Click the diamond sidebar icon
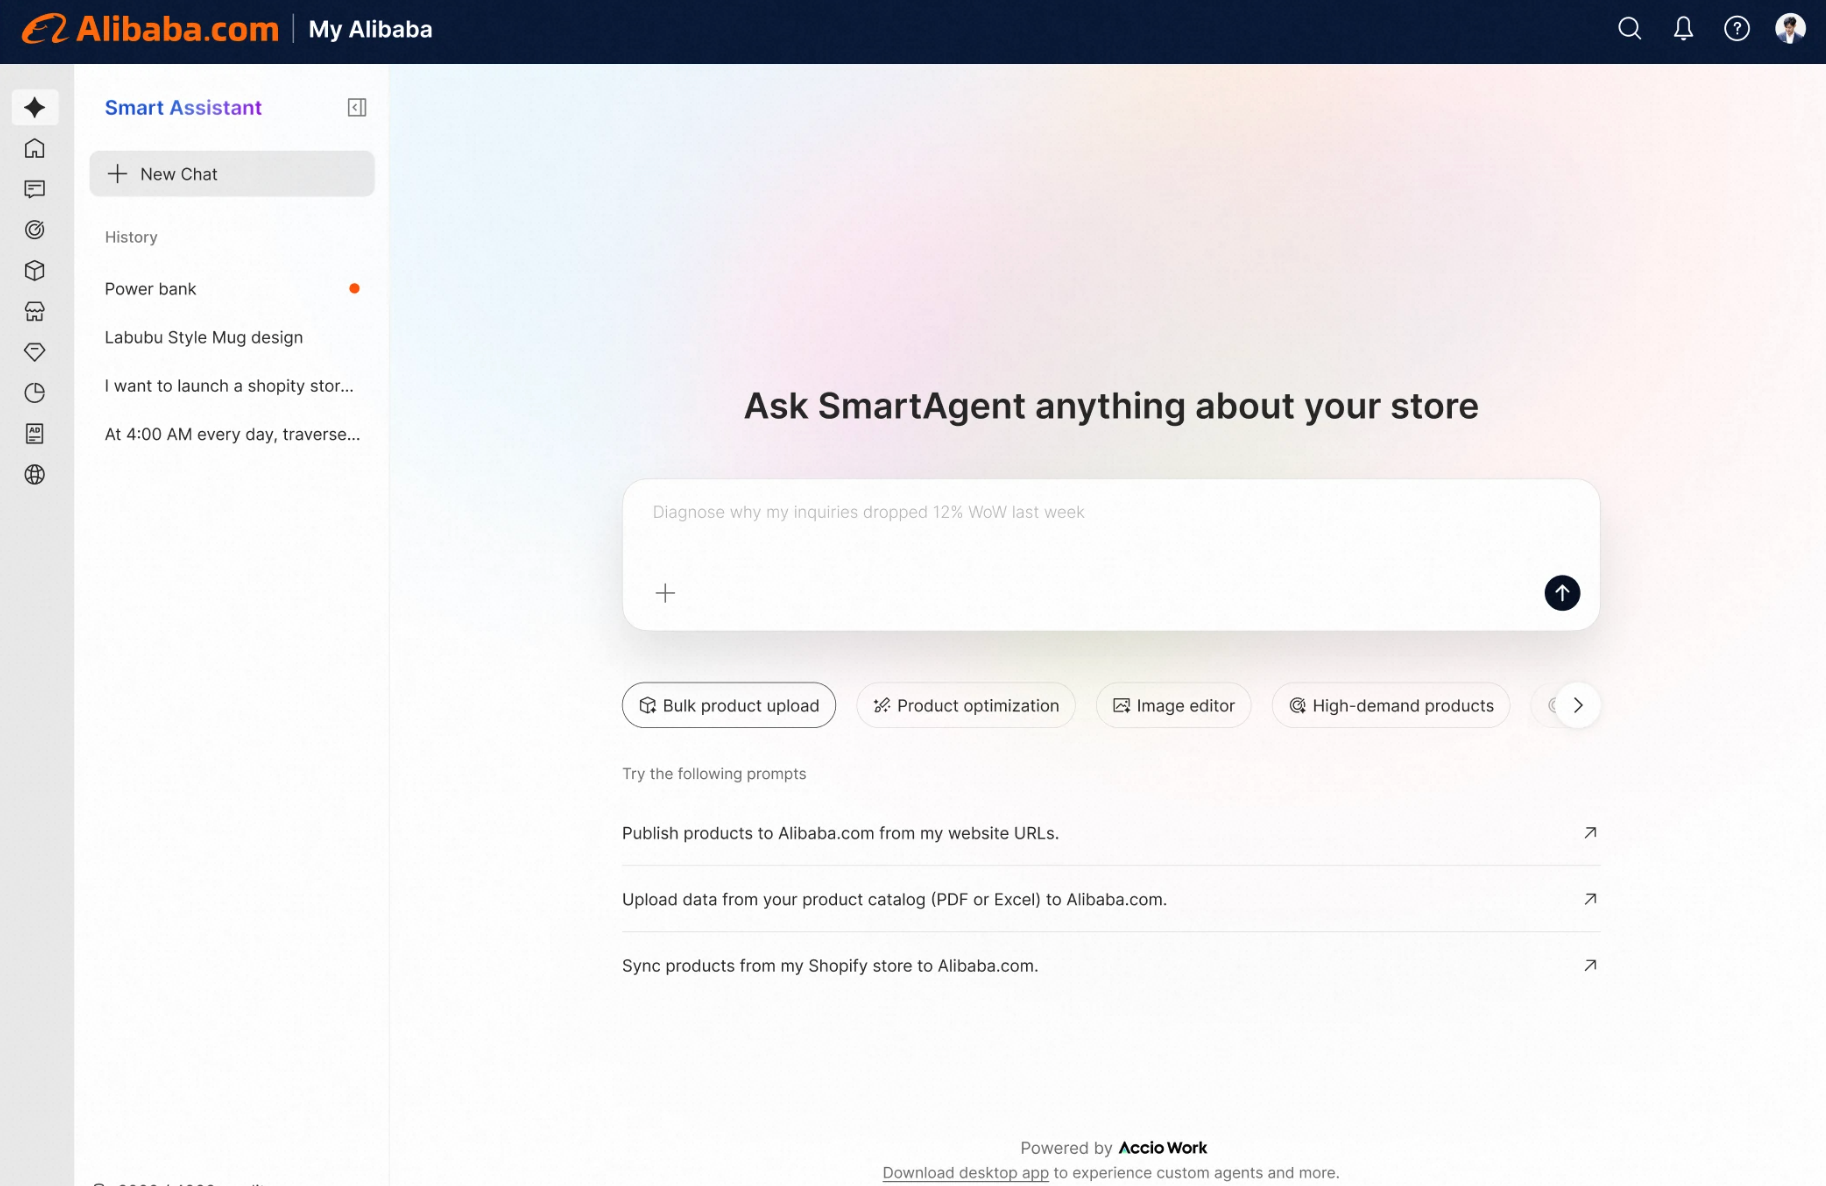The width and height of the screenshot is (1826, 1186). pyautogui.click(x=35, y=352)
